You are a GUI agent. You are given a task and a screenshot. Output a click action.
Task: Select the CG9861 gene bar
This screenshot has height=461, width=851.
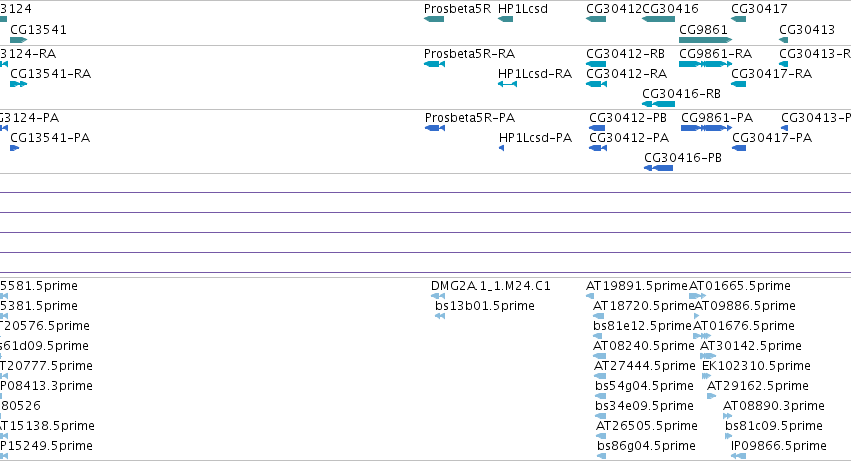point(706,40)
